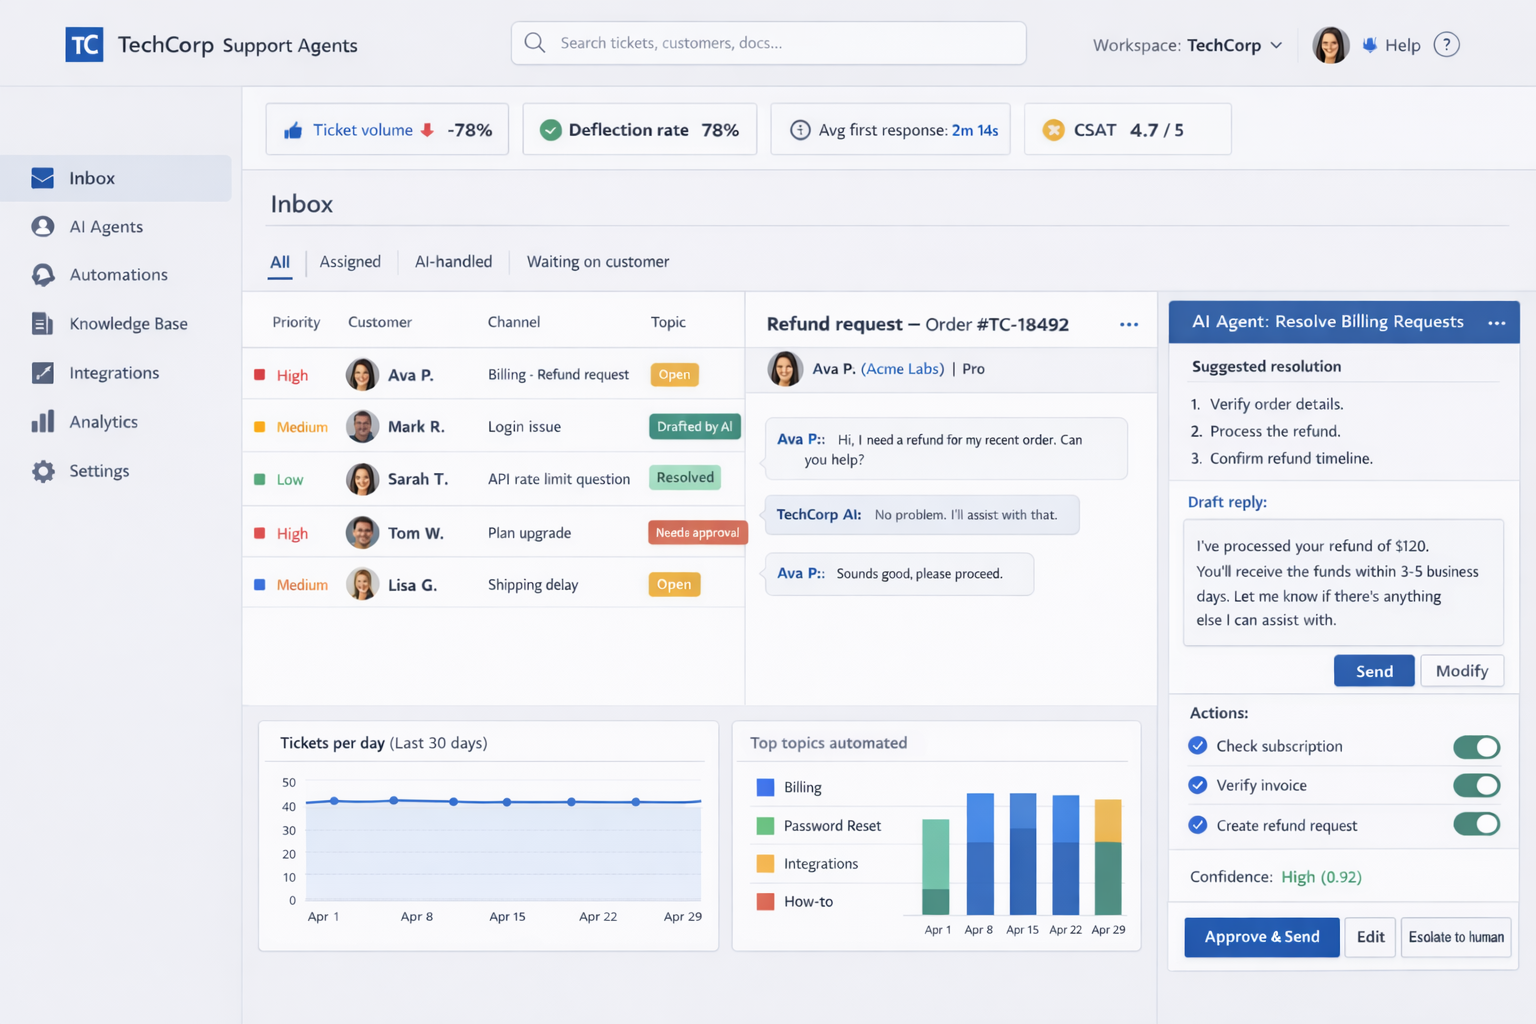Open Settings from the sidebar
This screenshot has height=1024, width=1536.
99,470
